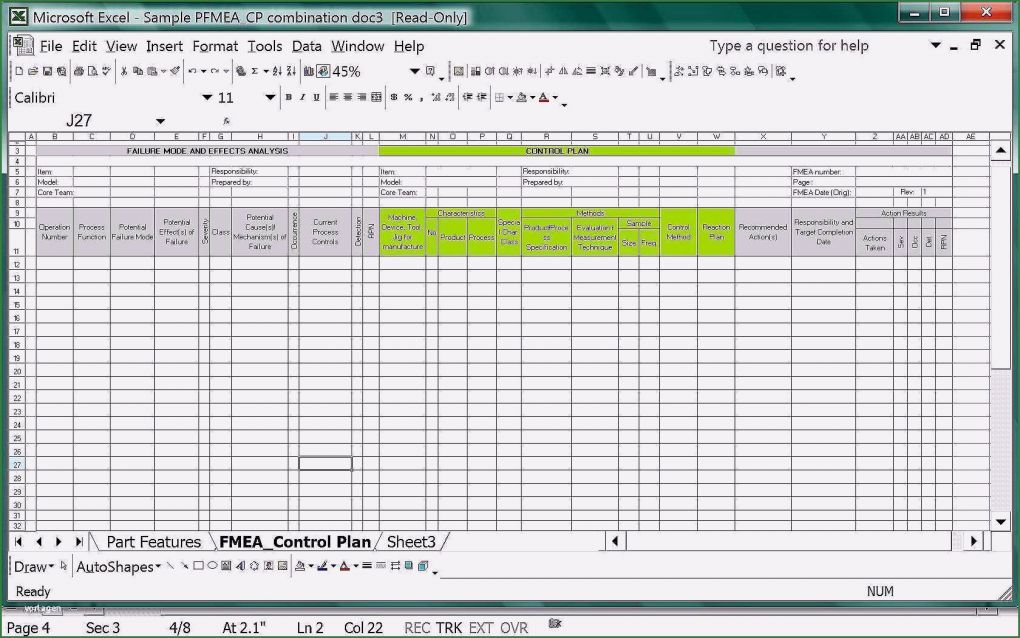Click the Save icon in the toolbar
The width and height of the screenshot is (1020, 638).
[47, 72]
